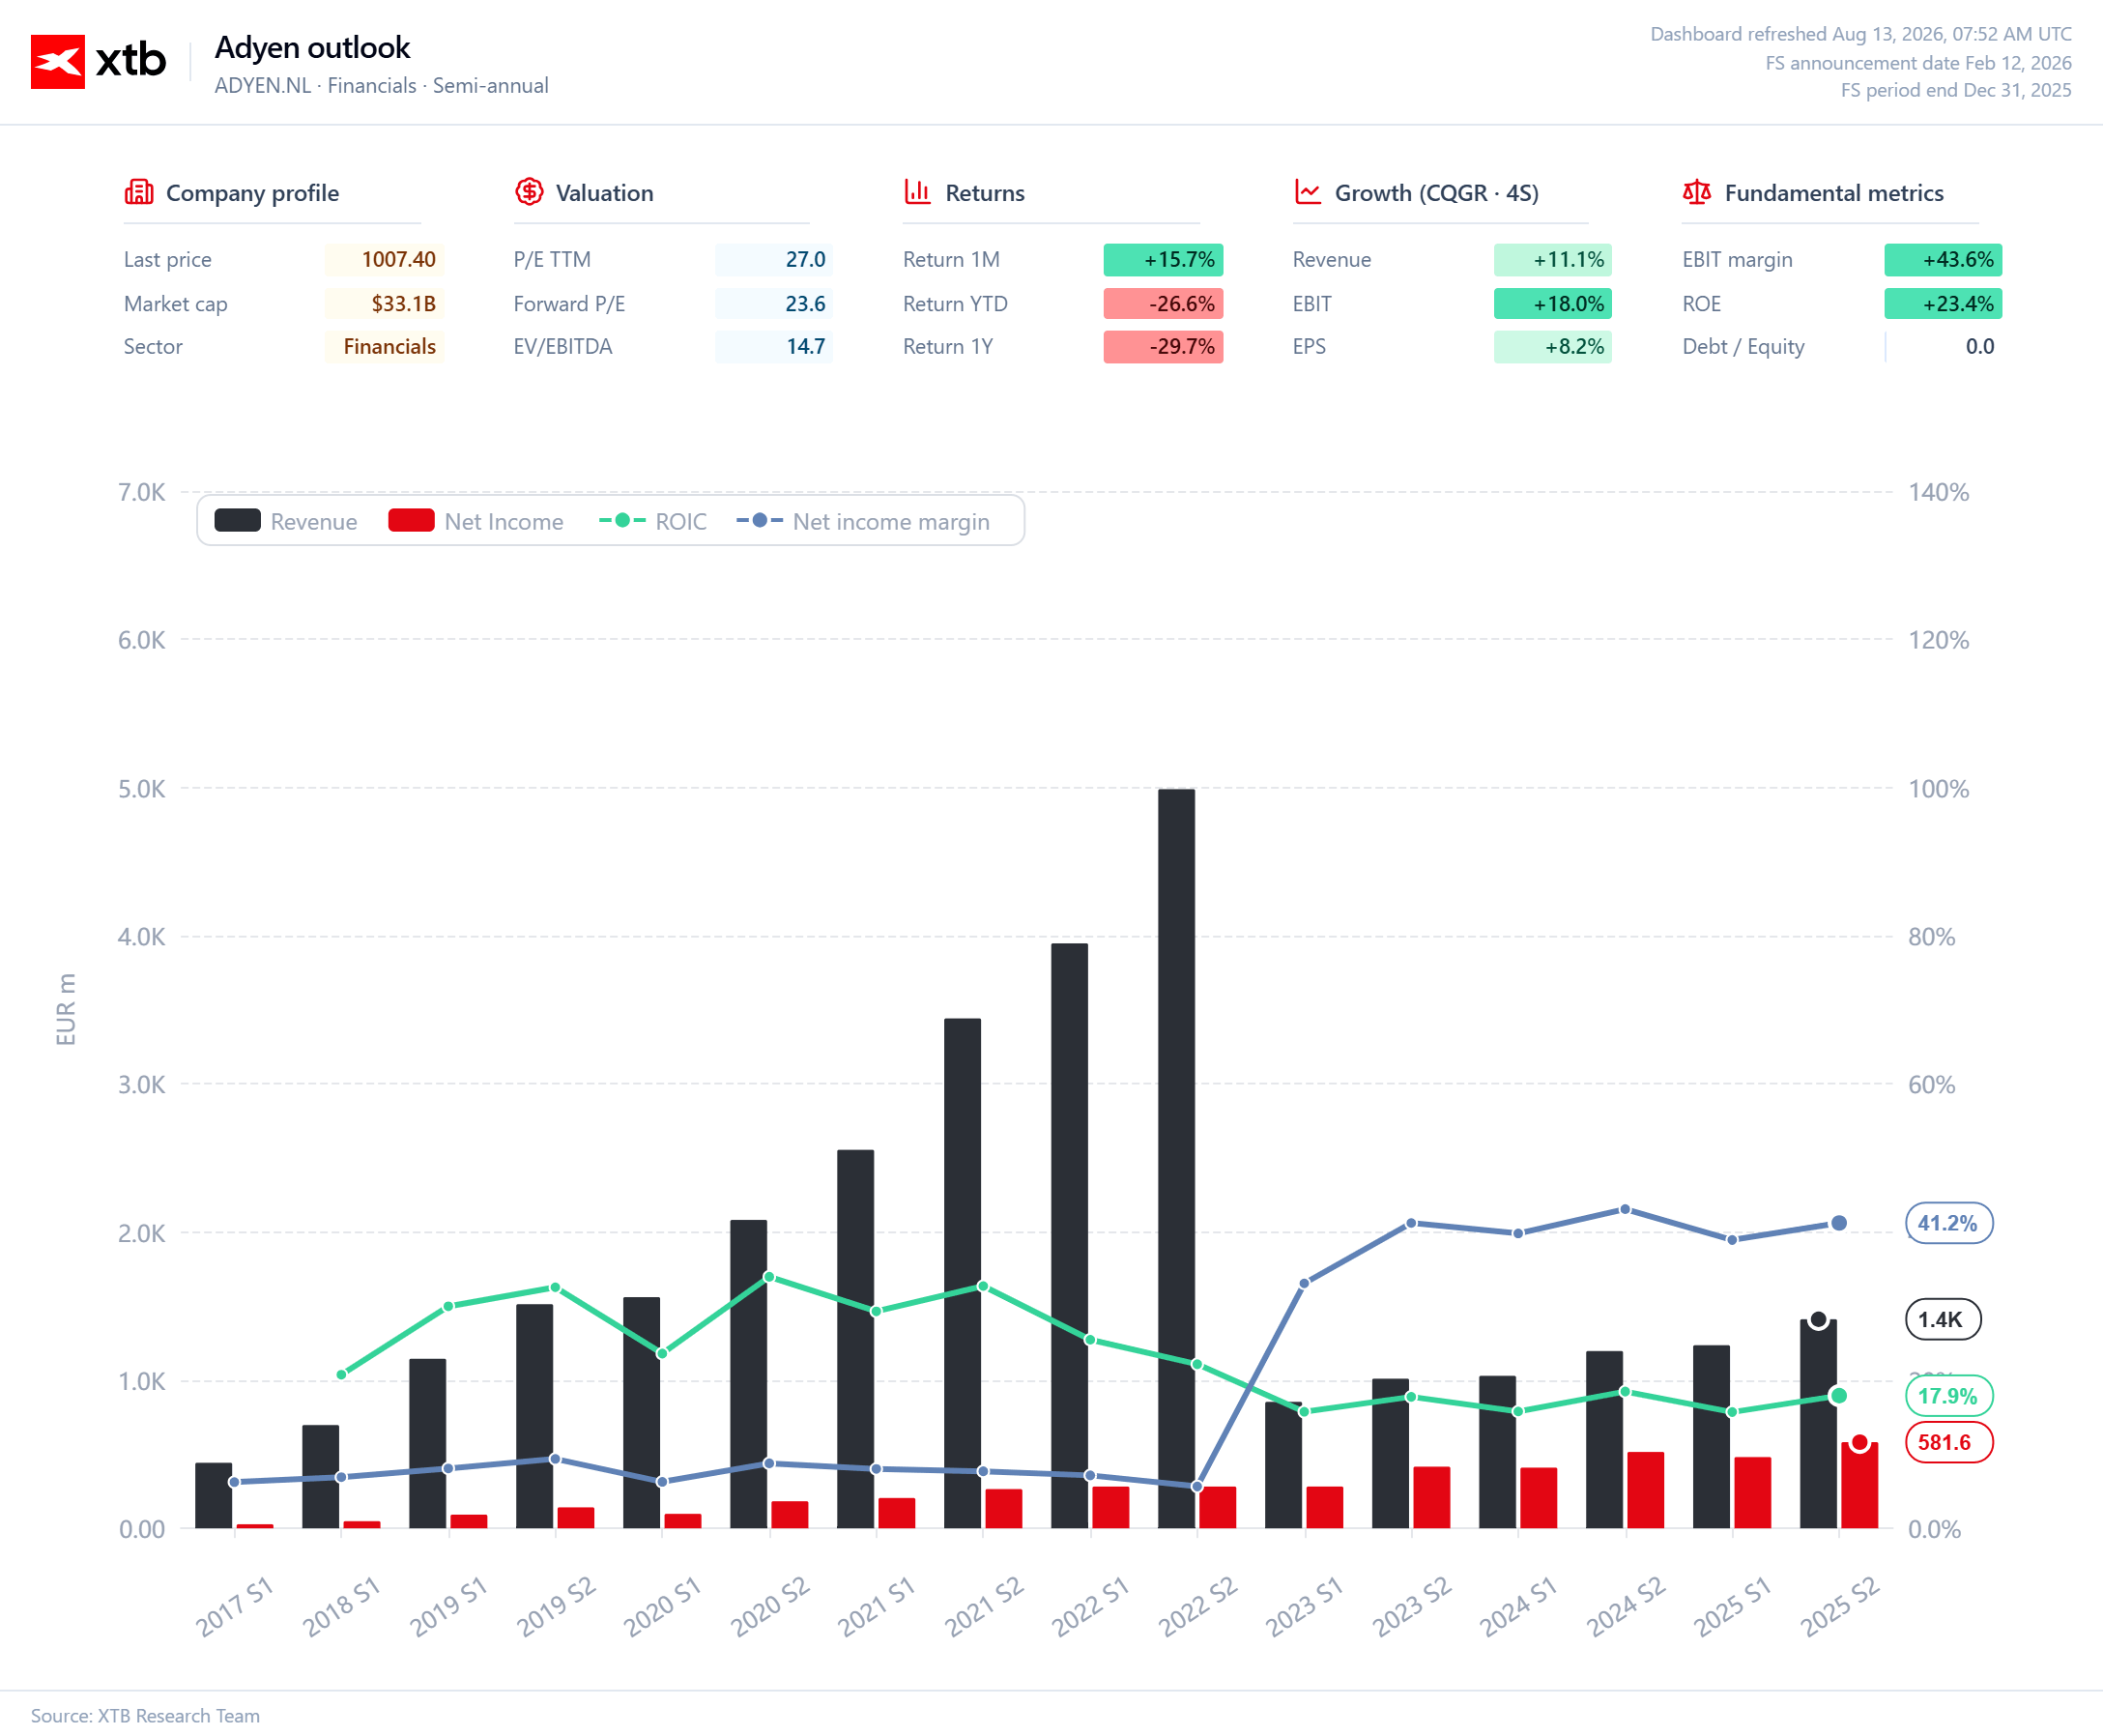Click the FS announcement date line
Screen dimensions: 2103x1736
(x=1918, y=63)
